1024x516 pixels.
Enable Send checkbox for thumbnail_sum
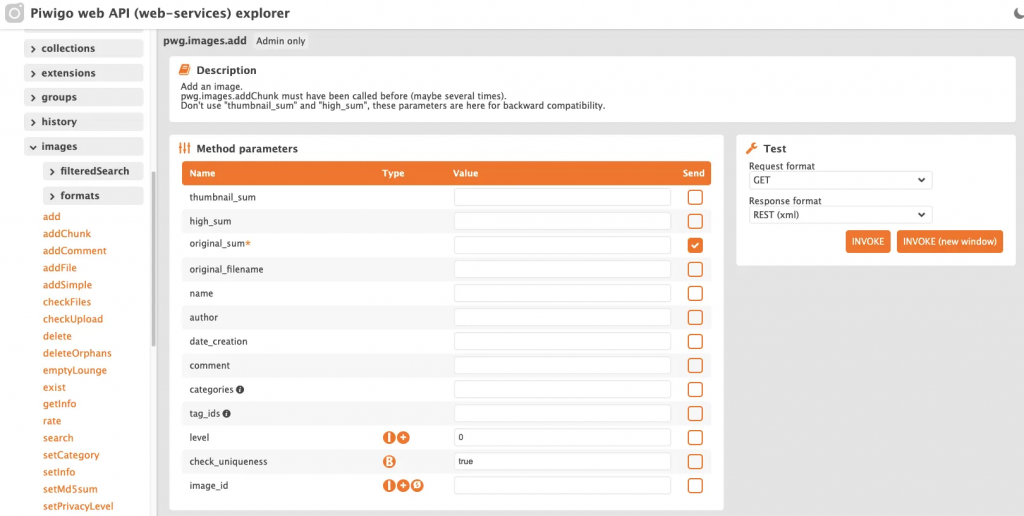(x=695, y=197)
